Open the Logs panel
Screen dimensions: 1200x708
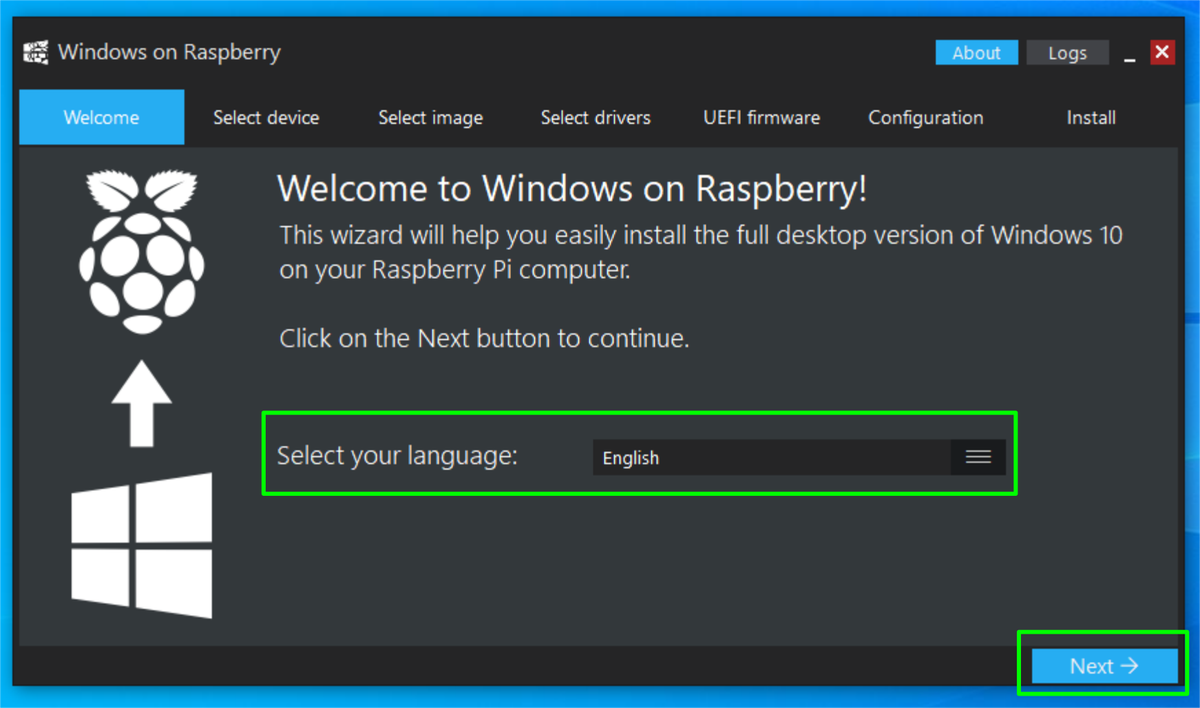pyautogui.click(x=1067, y=52)
